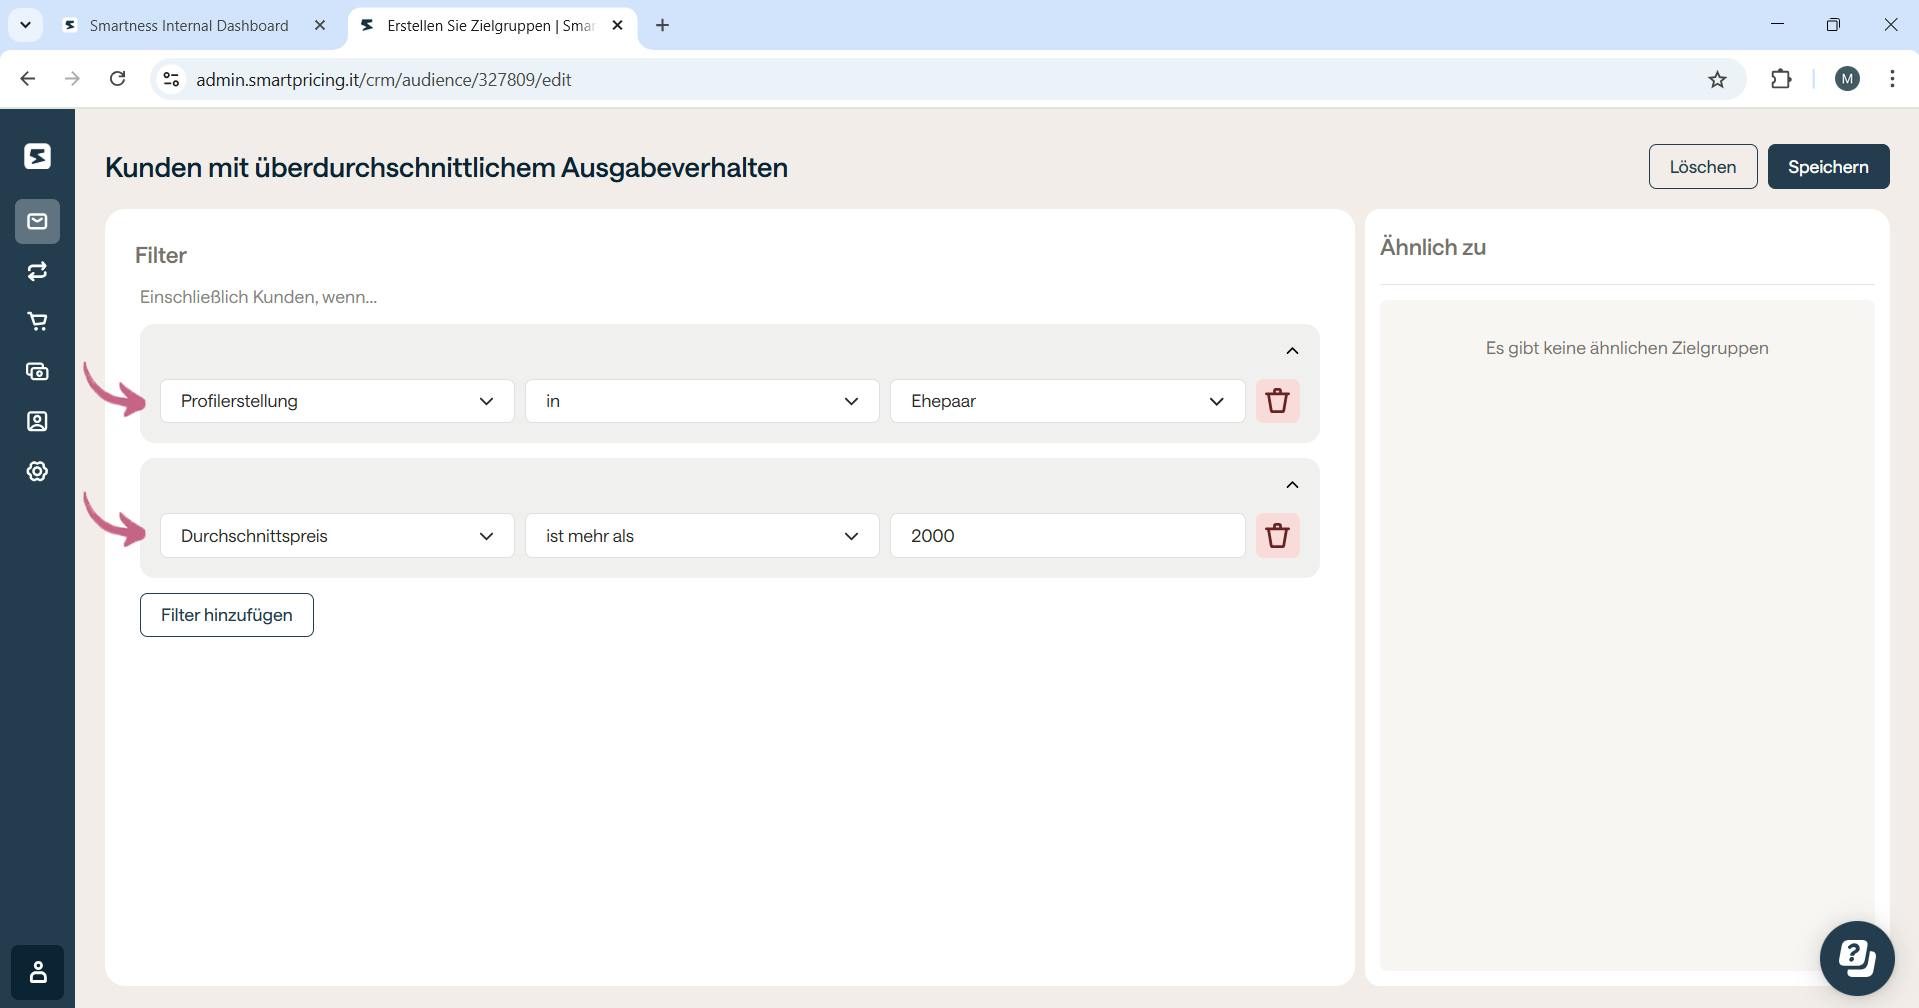Open the Durchschnittspreis field dropdown

tap(337, 536)
